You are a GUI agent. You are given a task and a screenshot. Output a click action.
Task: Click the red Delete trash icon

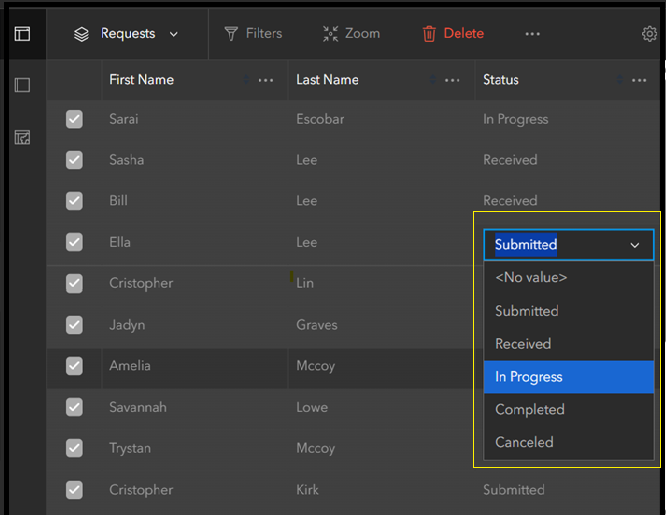pos(429,34)
